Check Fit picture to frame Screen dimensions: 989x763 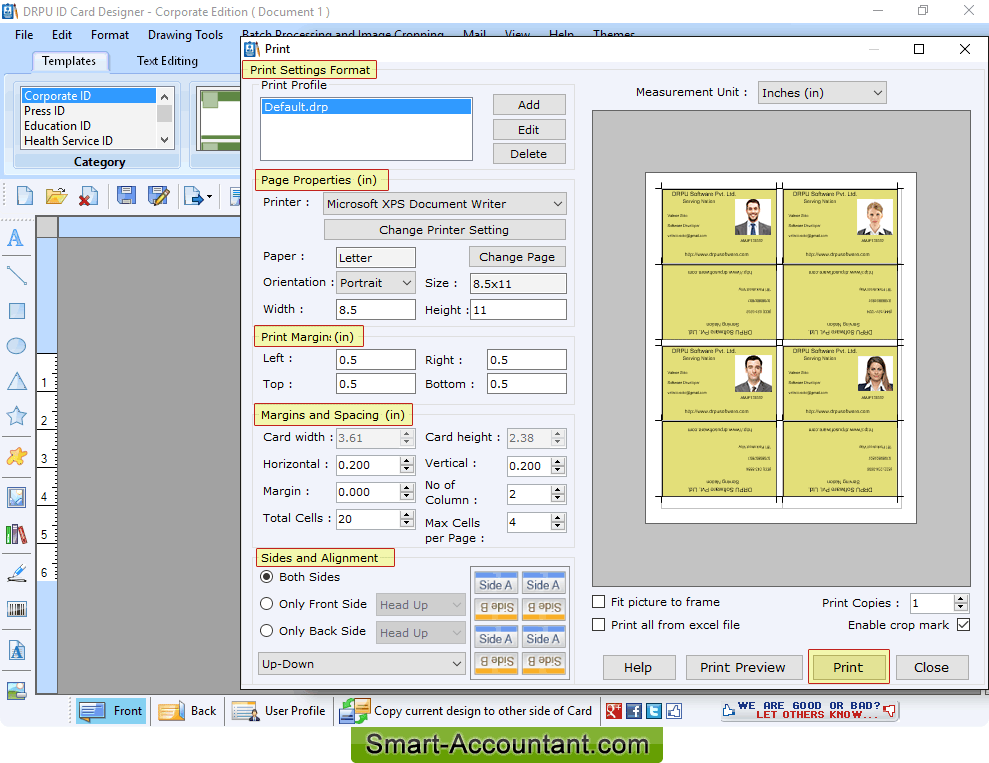coord(599,602)
